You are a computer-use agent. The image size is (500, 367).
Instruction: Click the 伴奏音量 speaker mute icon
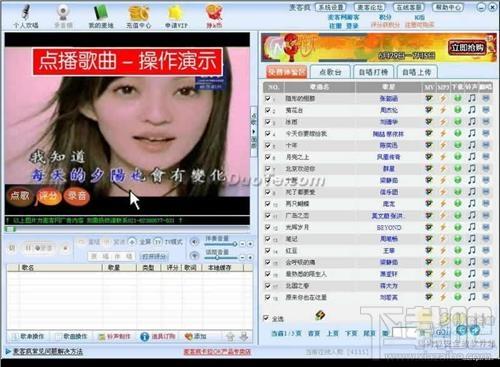(x=194, y=242)
